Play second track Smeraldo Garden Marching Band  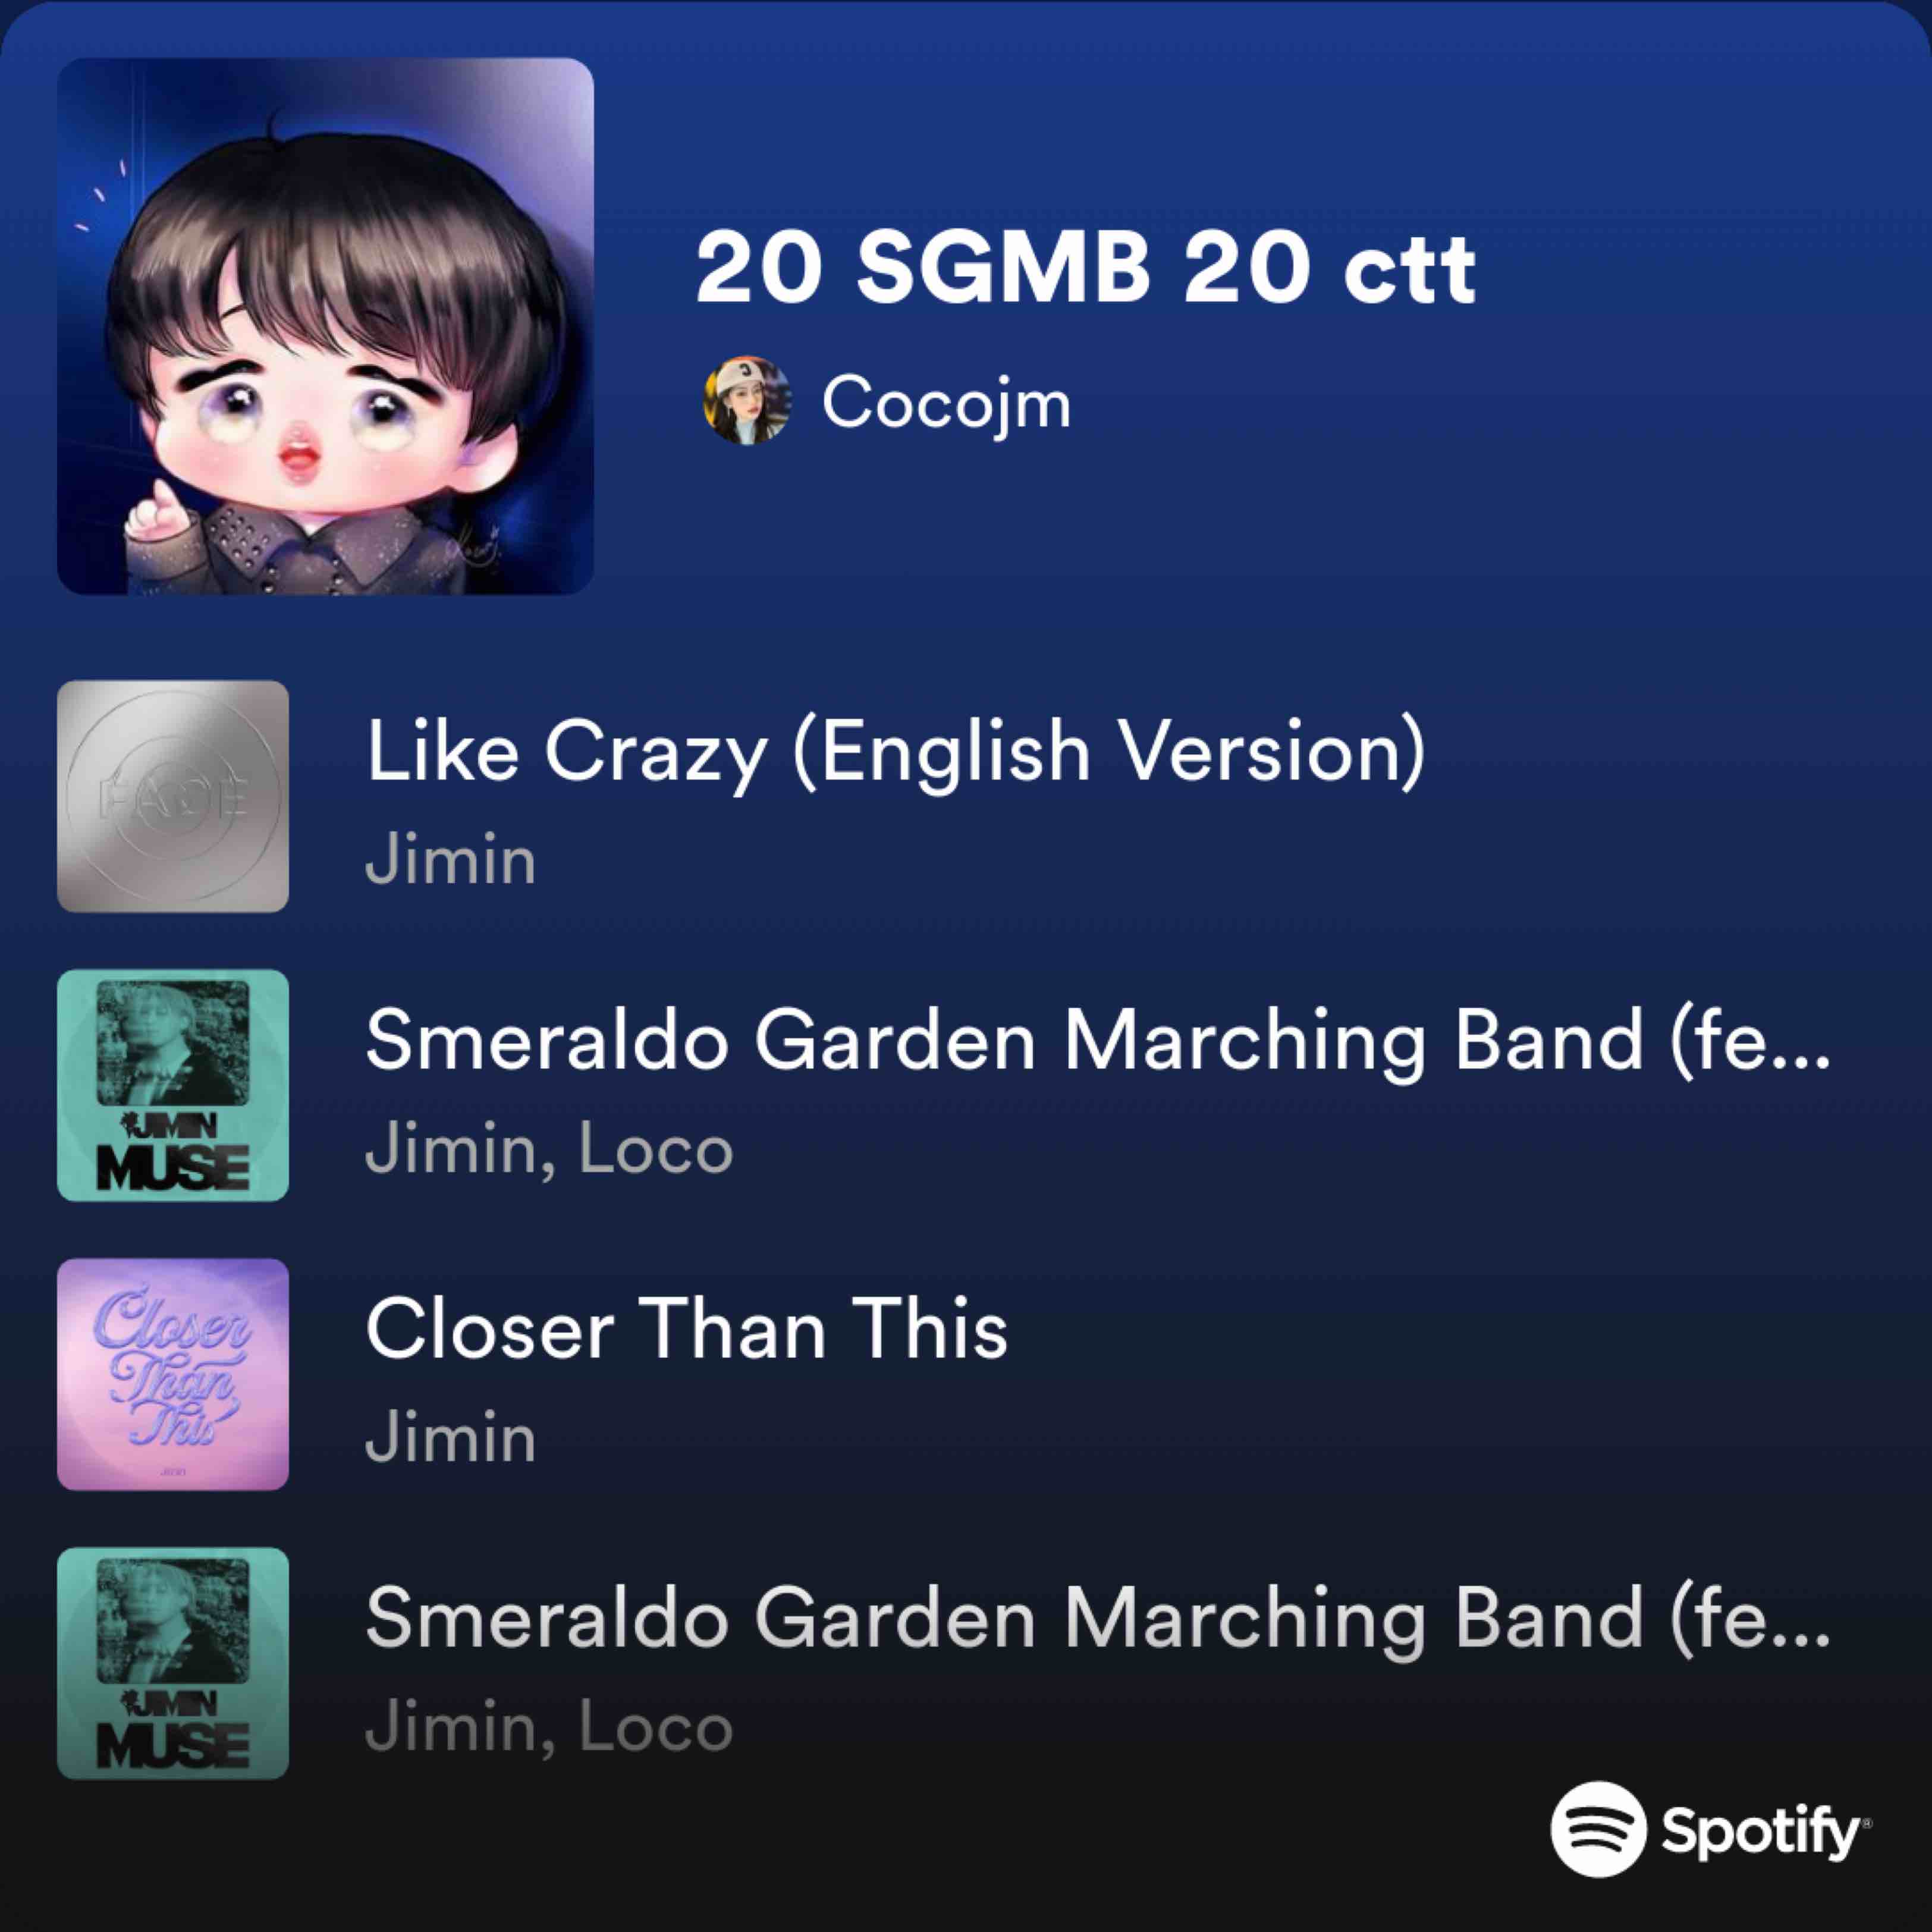[x=1098, y=1041]
